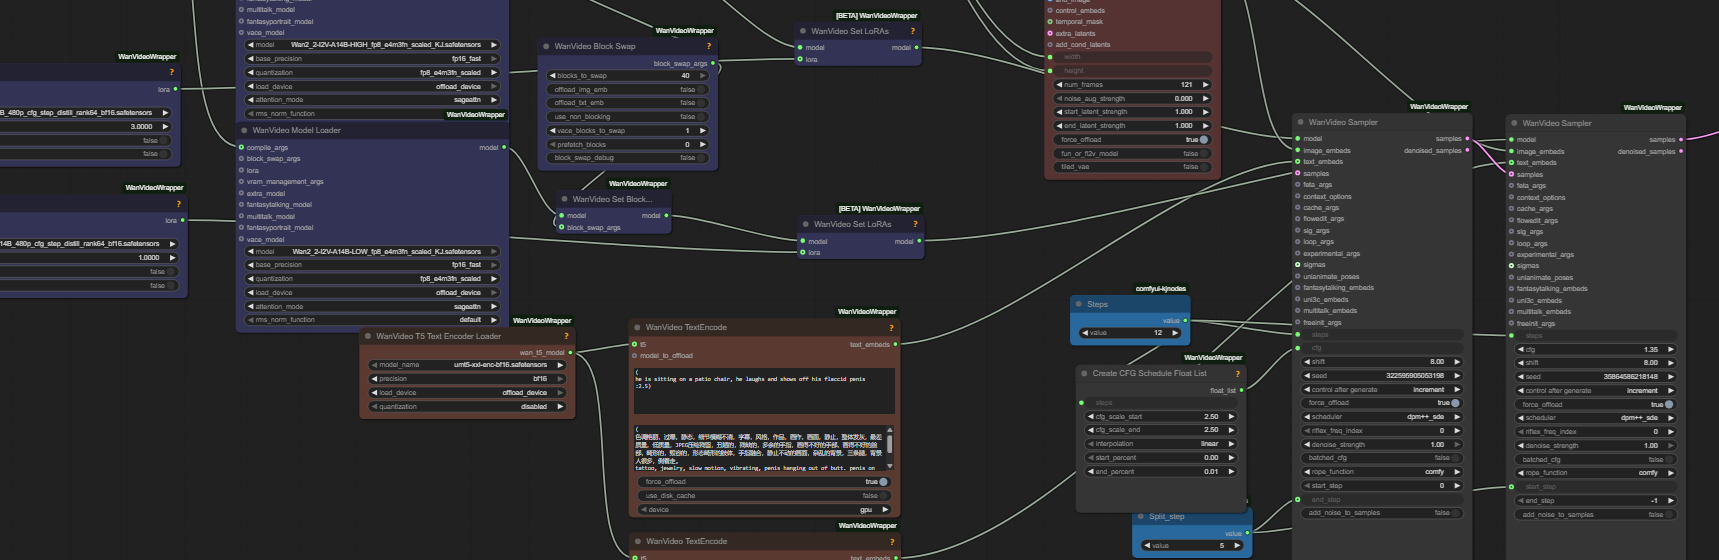Click vram_management_args input port on Model Loader
The height and width of the screenshot is (560, 1719).
[x=241, y=182]
